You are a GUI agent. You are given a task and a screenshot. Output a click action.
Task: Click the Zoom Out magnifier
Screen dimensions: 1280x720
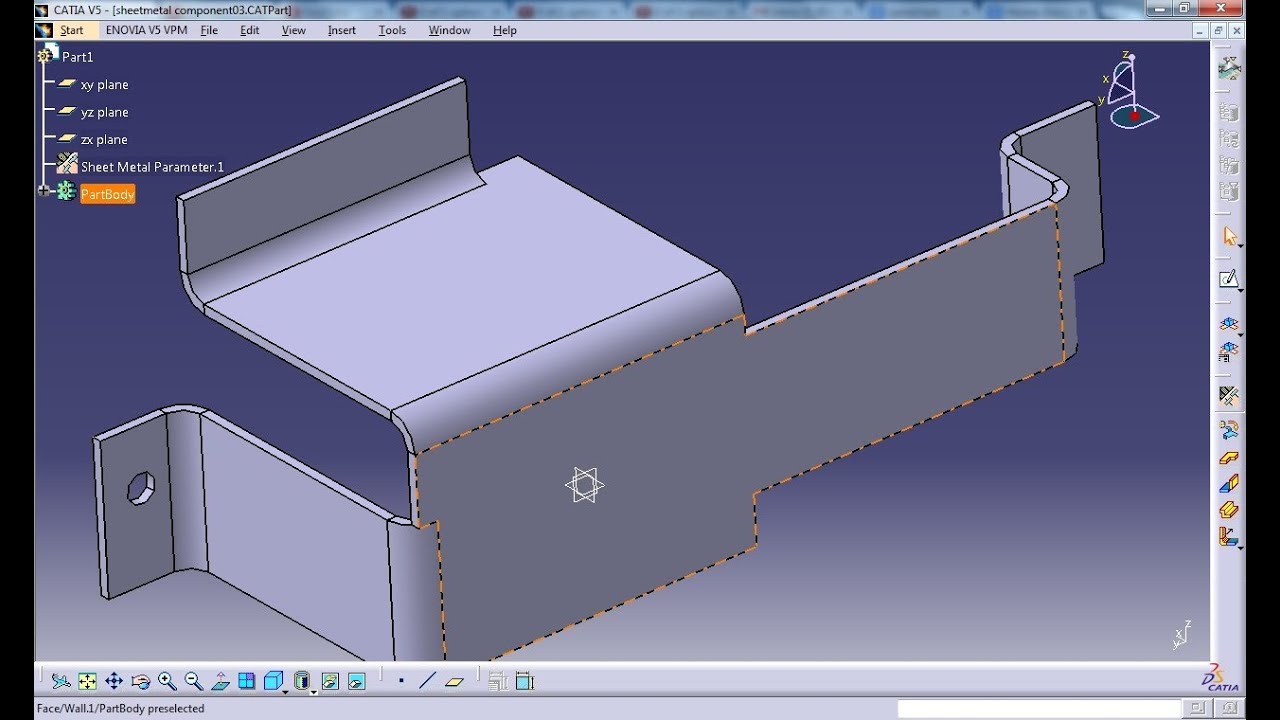tap(194, 681)
